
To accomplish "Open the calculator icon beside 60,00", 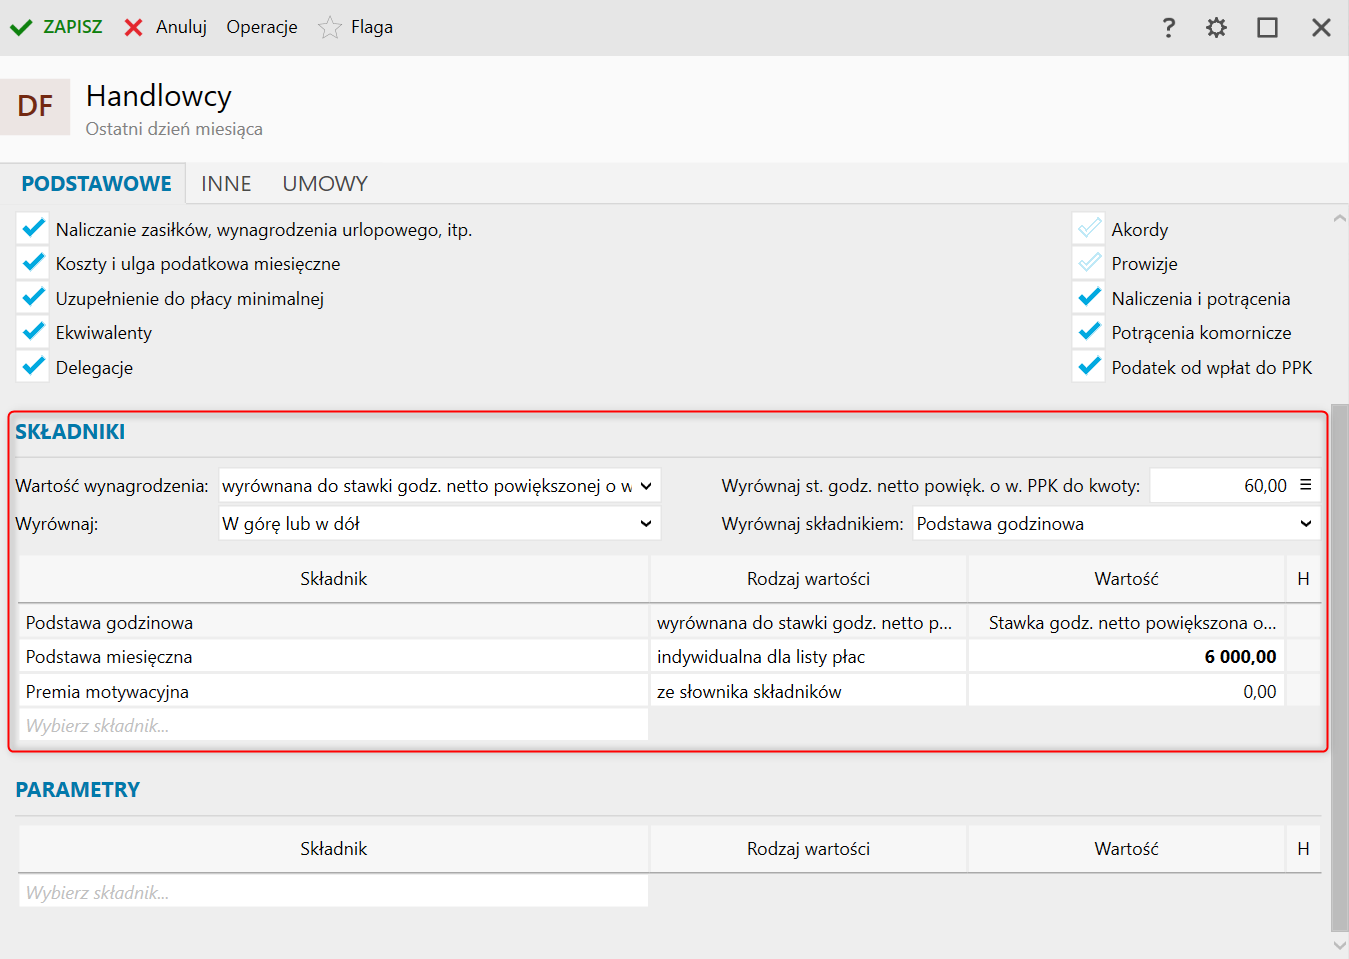I will pyautogui.click(x=1305, y=485).
